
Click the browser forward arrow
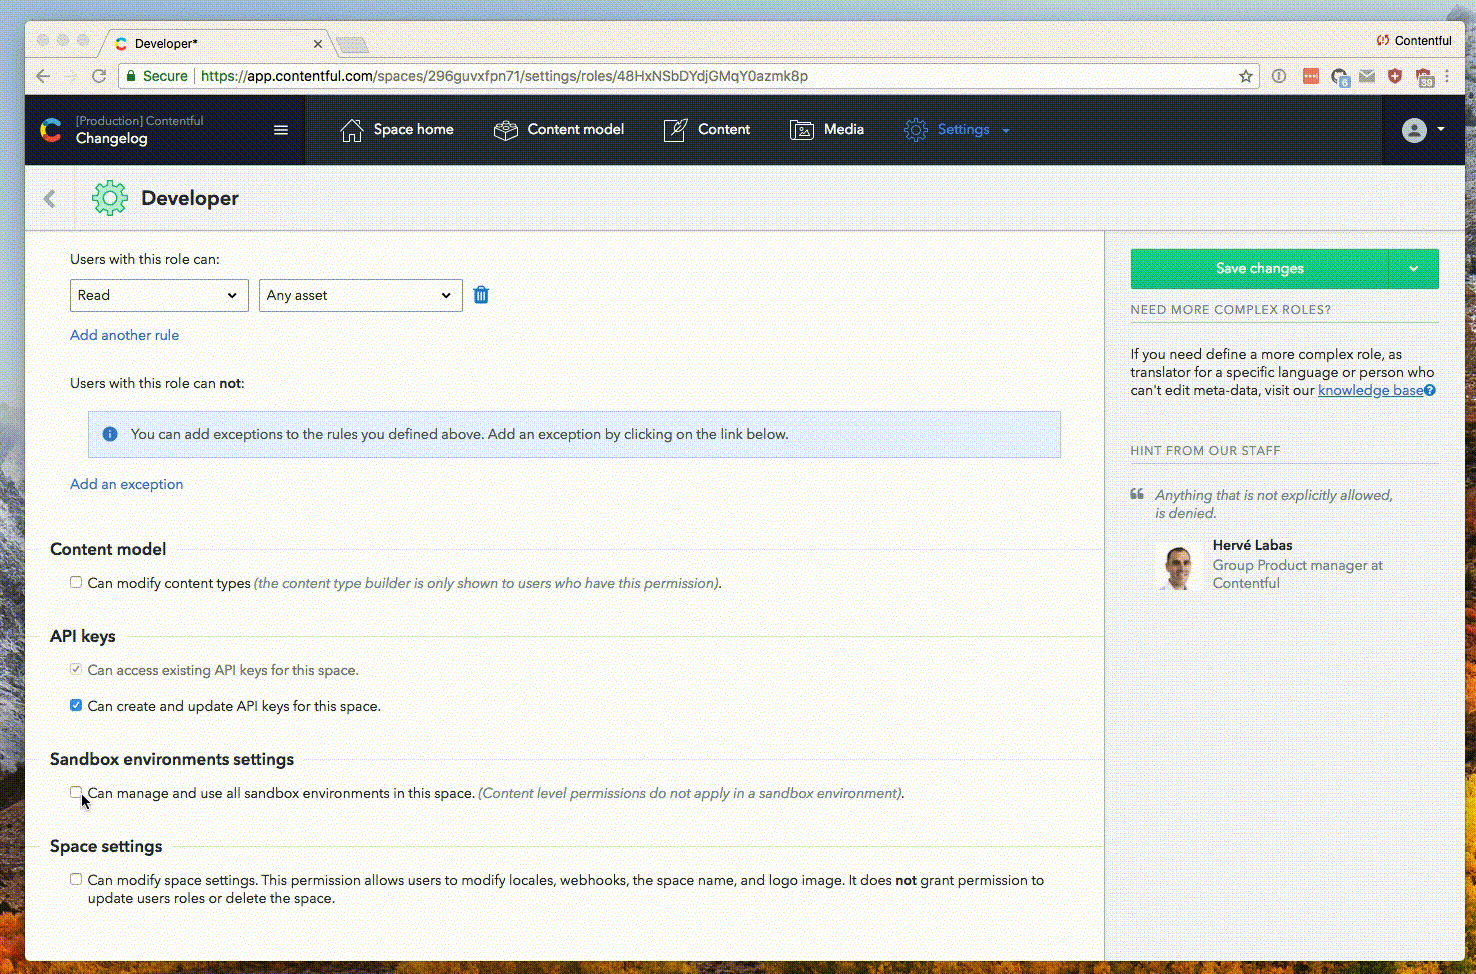[71, 76]
